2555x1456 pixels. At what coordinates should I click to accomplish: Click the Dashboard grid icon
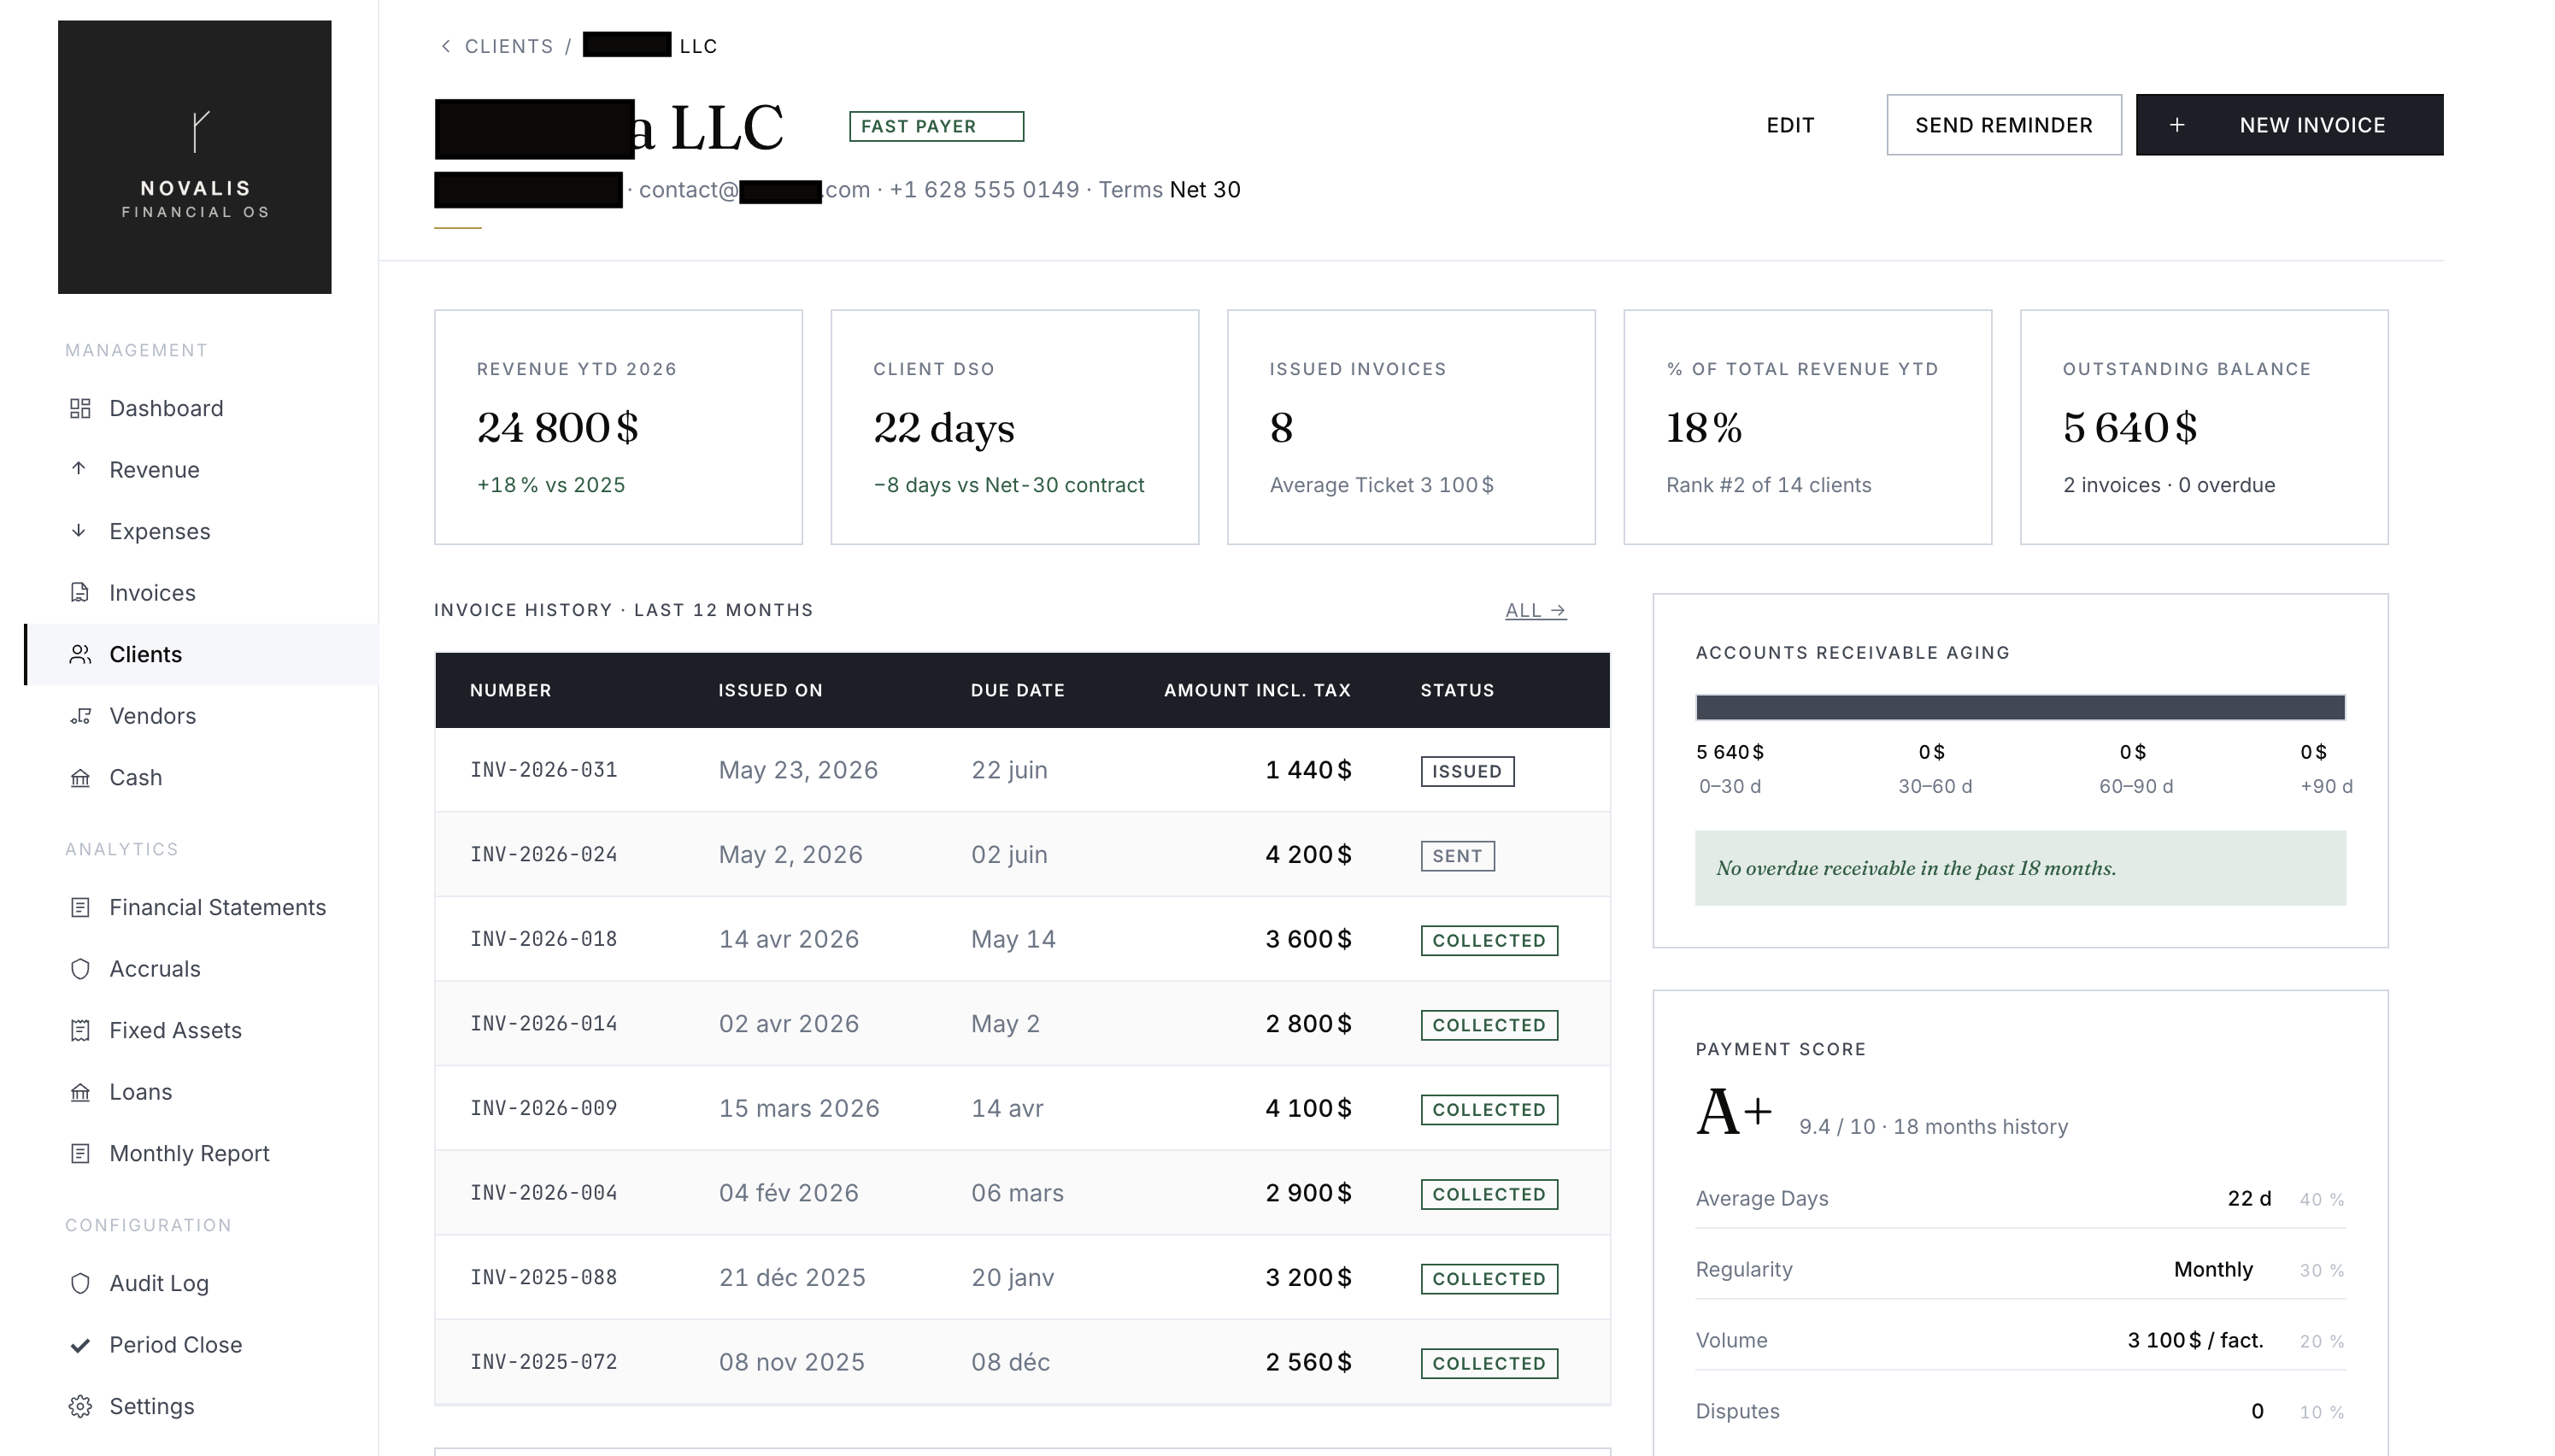[x=80, y=408]
